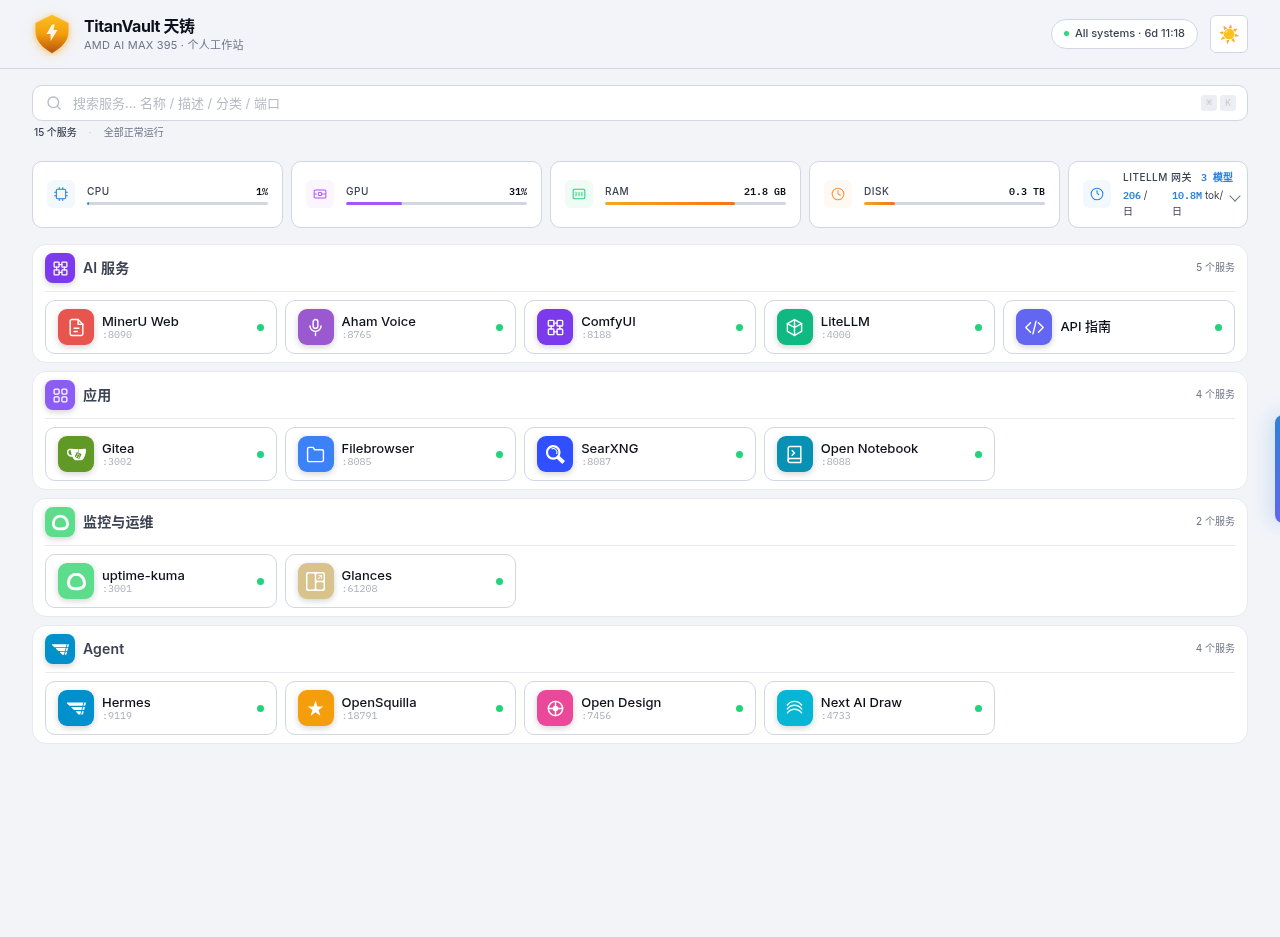Click the MinerU Web green status dot

pos(261,327)
